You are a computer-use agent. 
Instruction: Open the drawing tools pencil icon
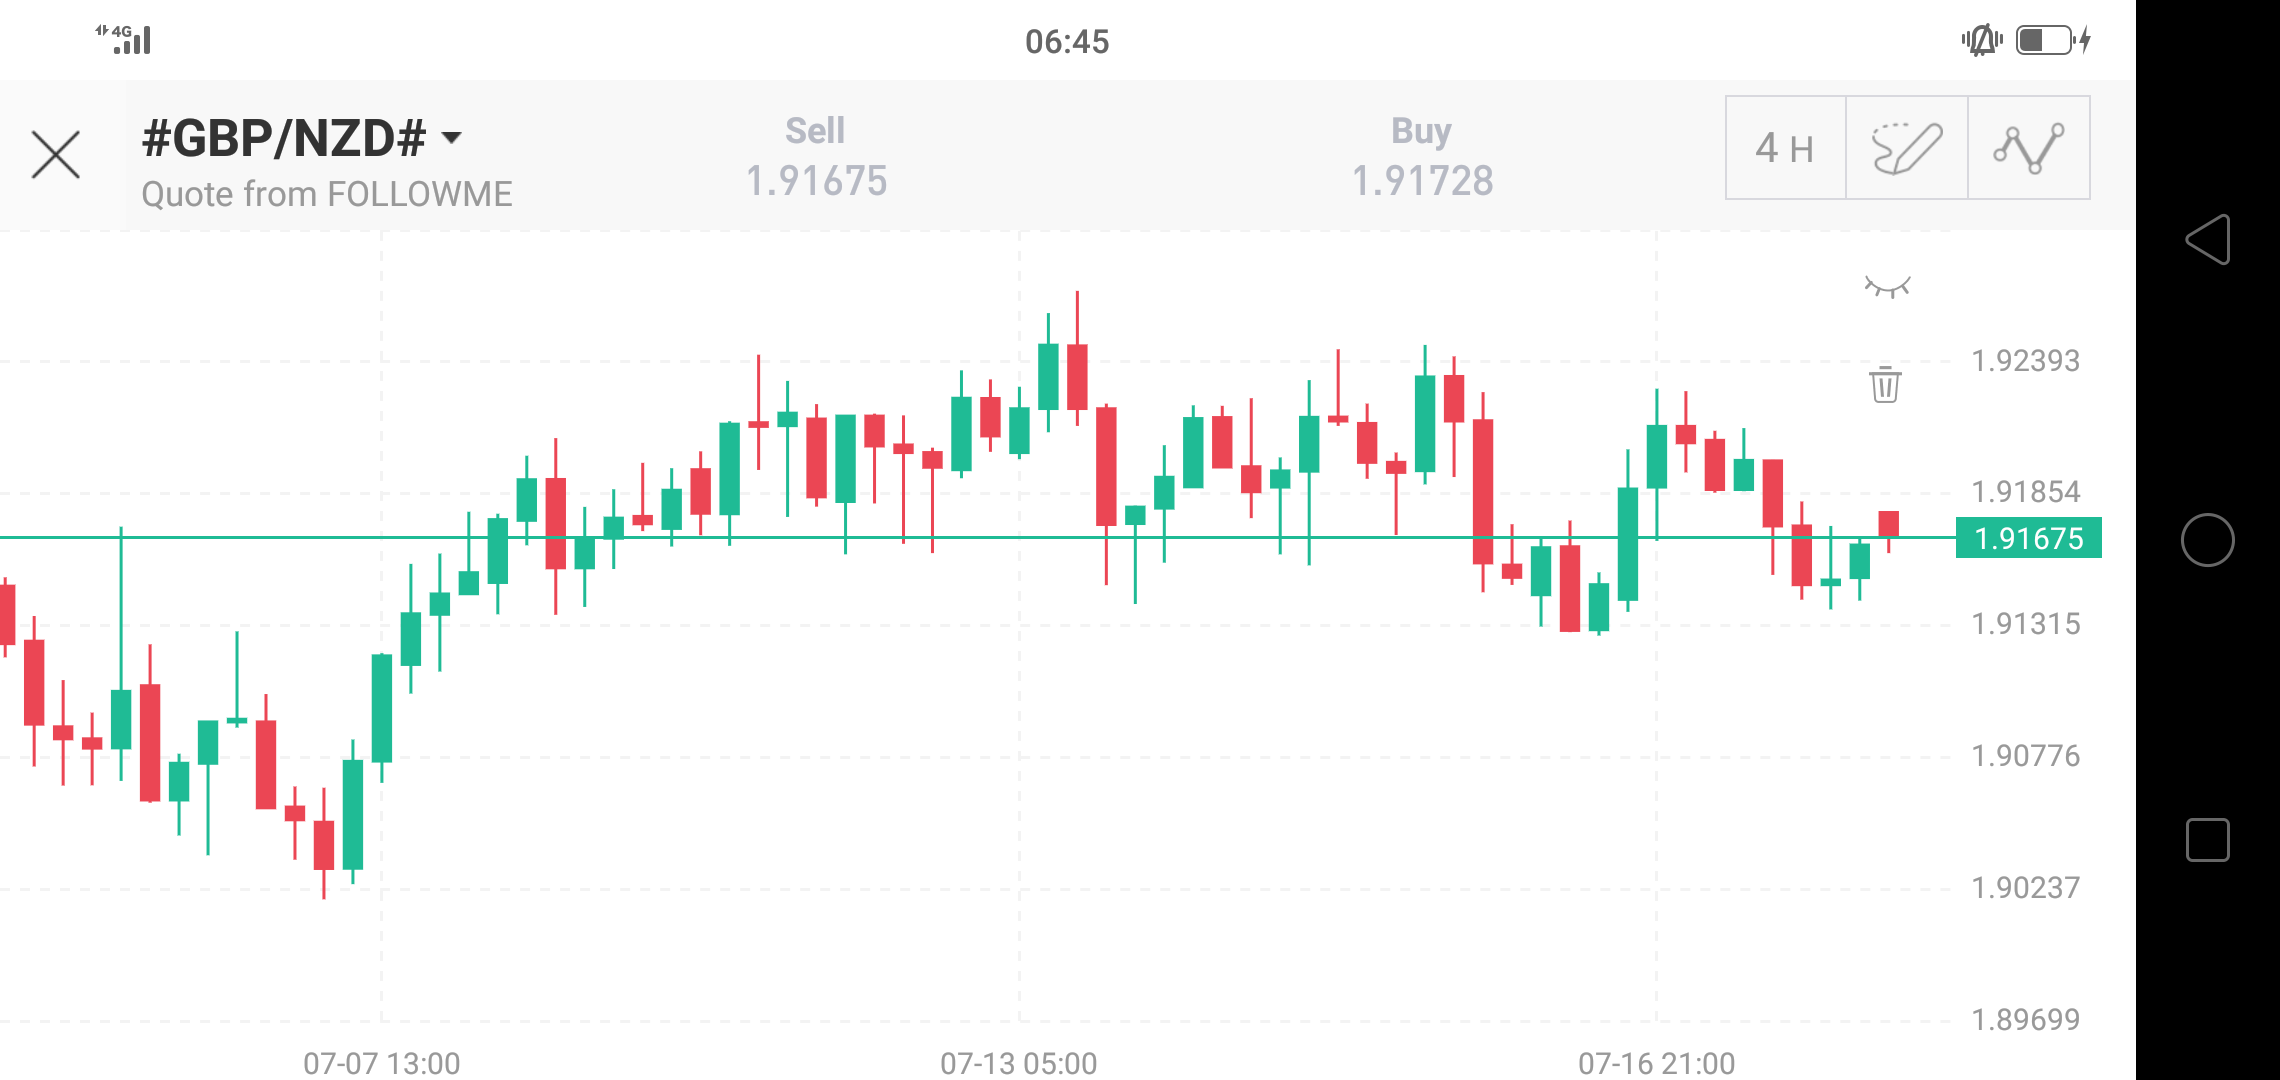[x=1906, y=149]
